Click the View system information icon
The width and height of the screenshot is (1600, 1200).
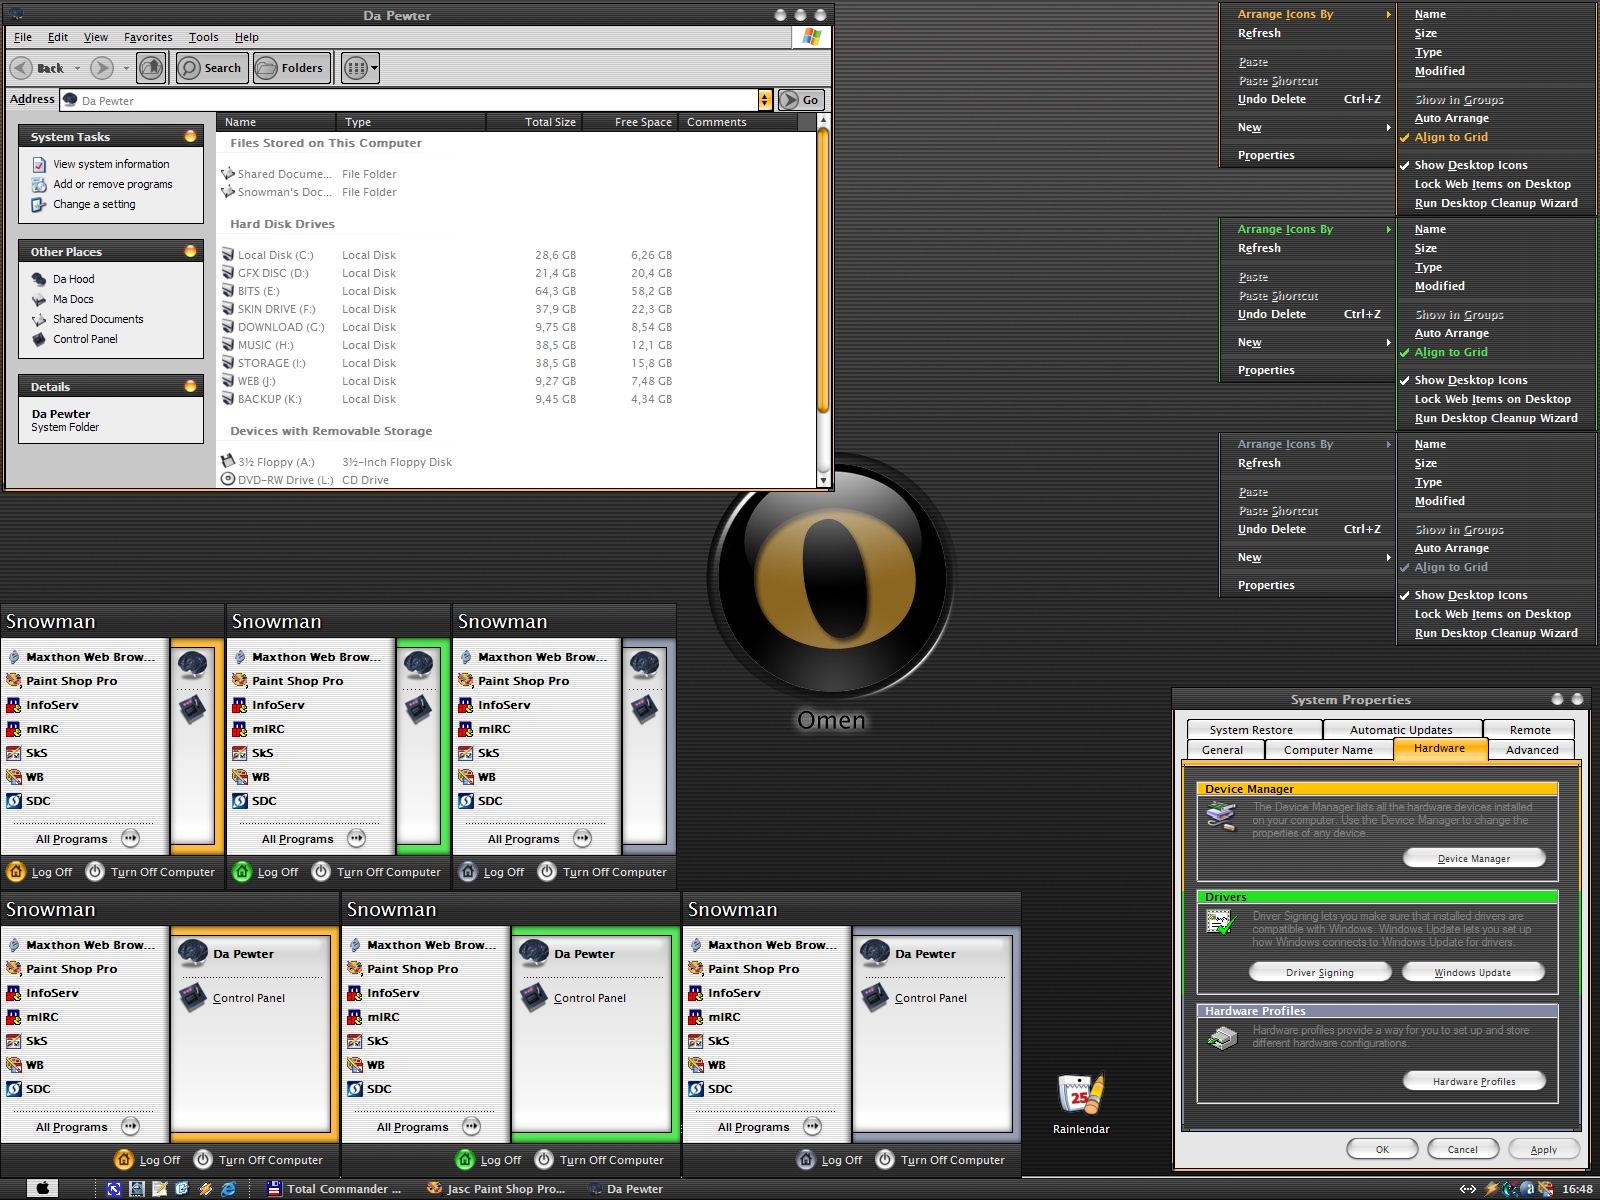pos(39,164)
